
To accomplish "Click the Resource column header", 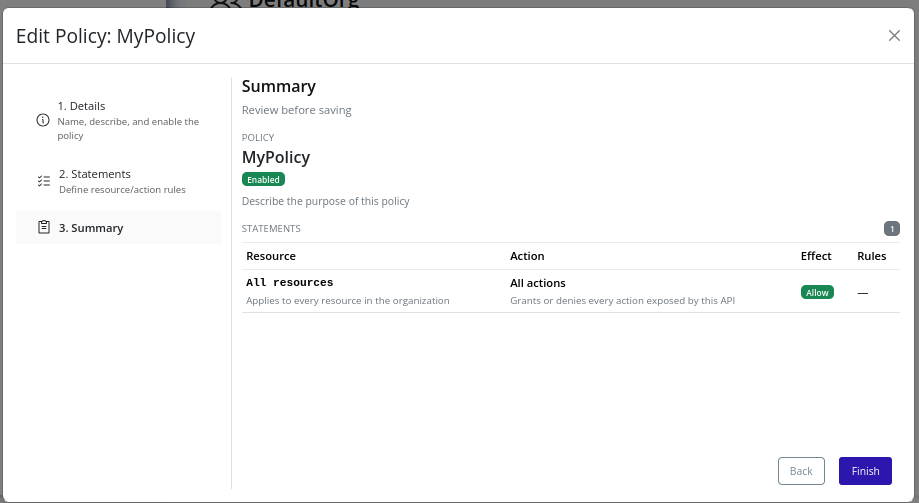I will click(x=271, y=256).
